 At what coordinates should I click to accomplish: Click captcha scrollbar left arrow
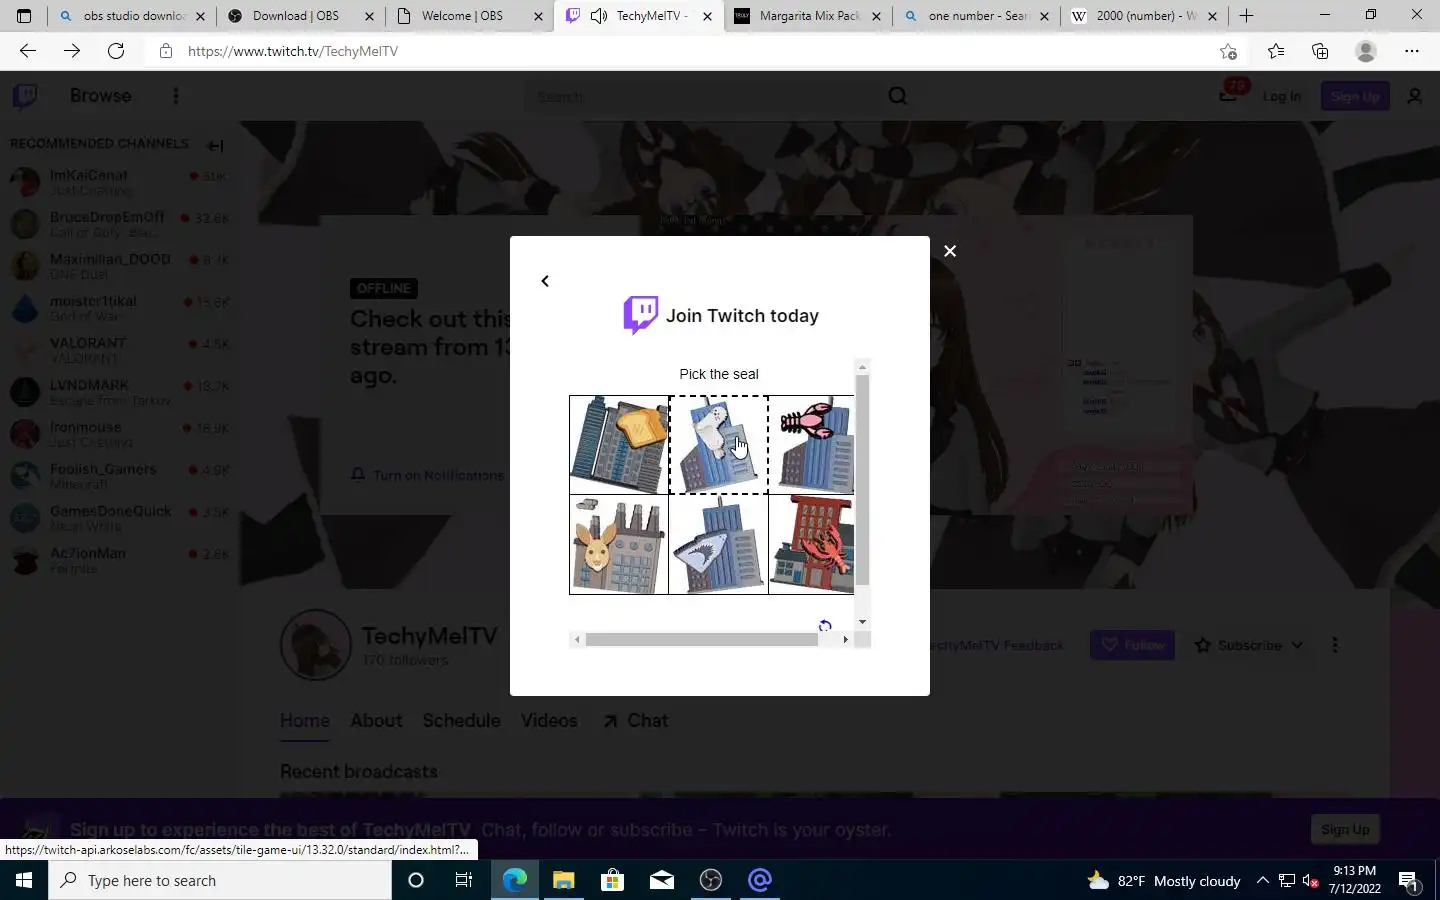[577, 640]
